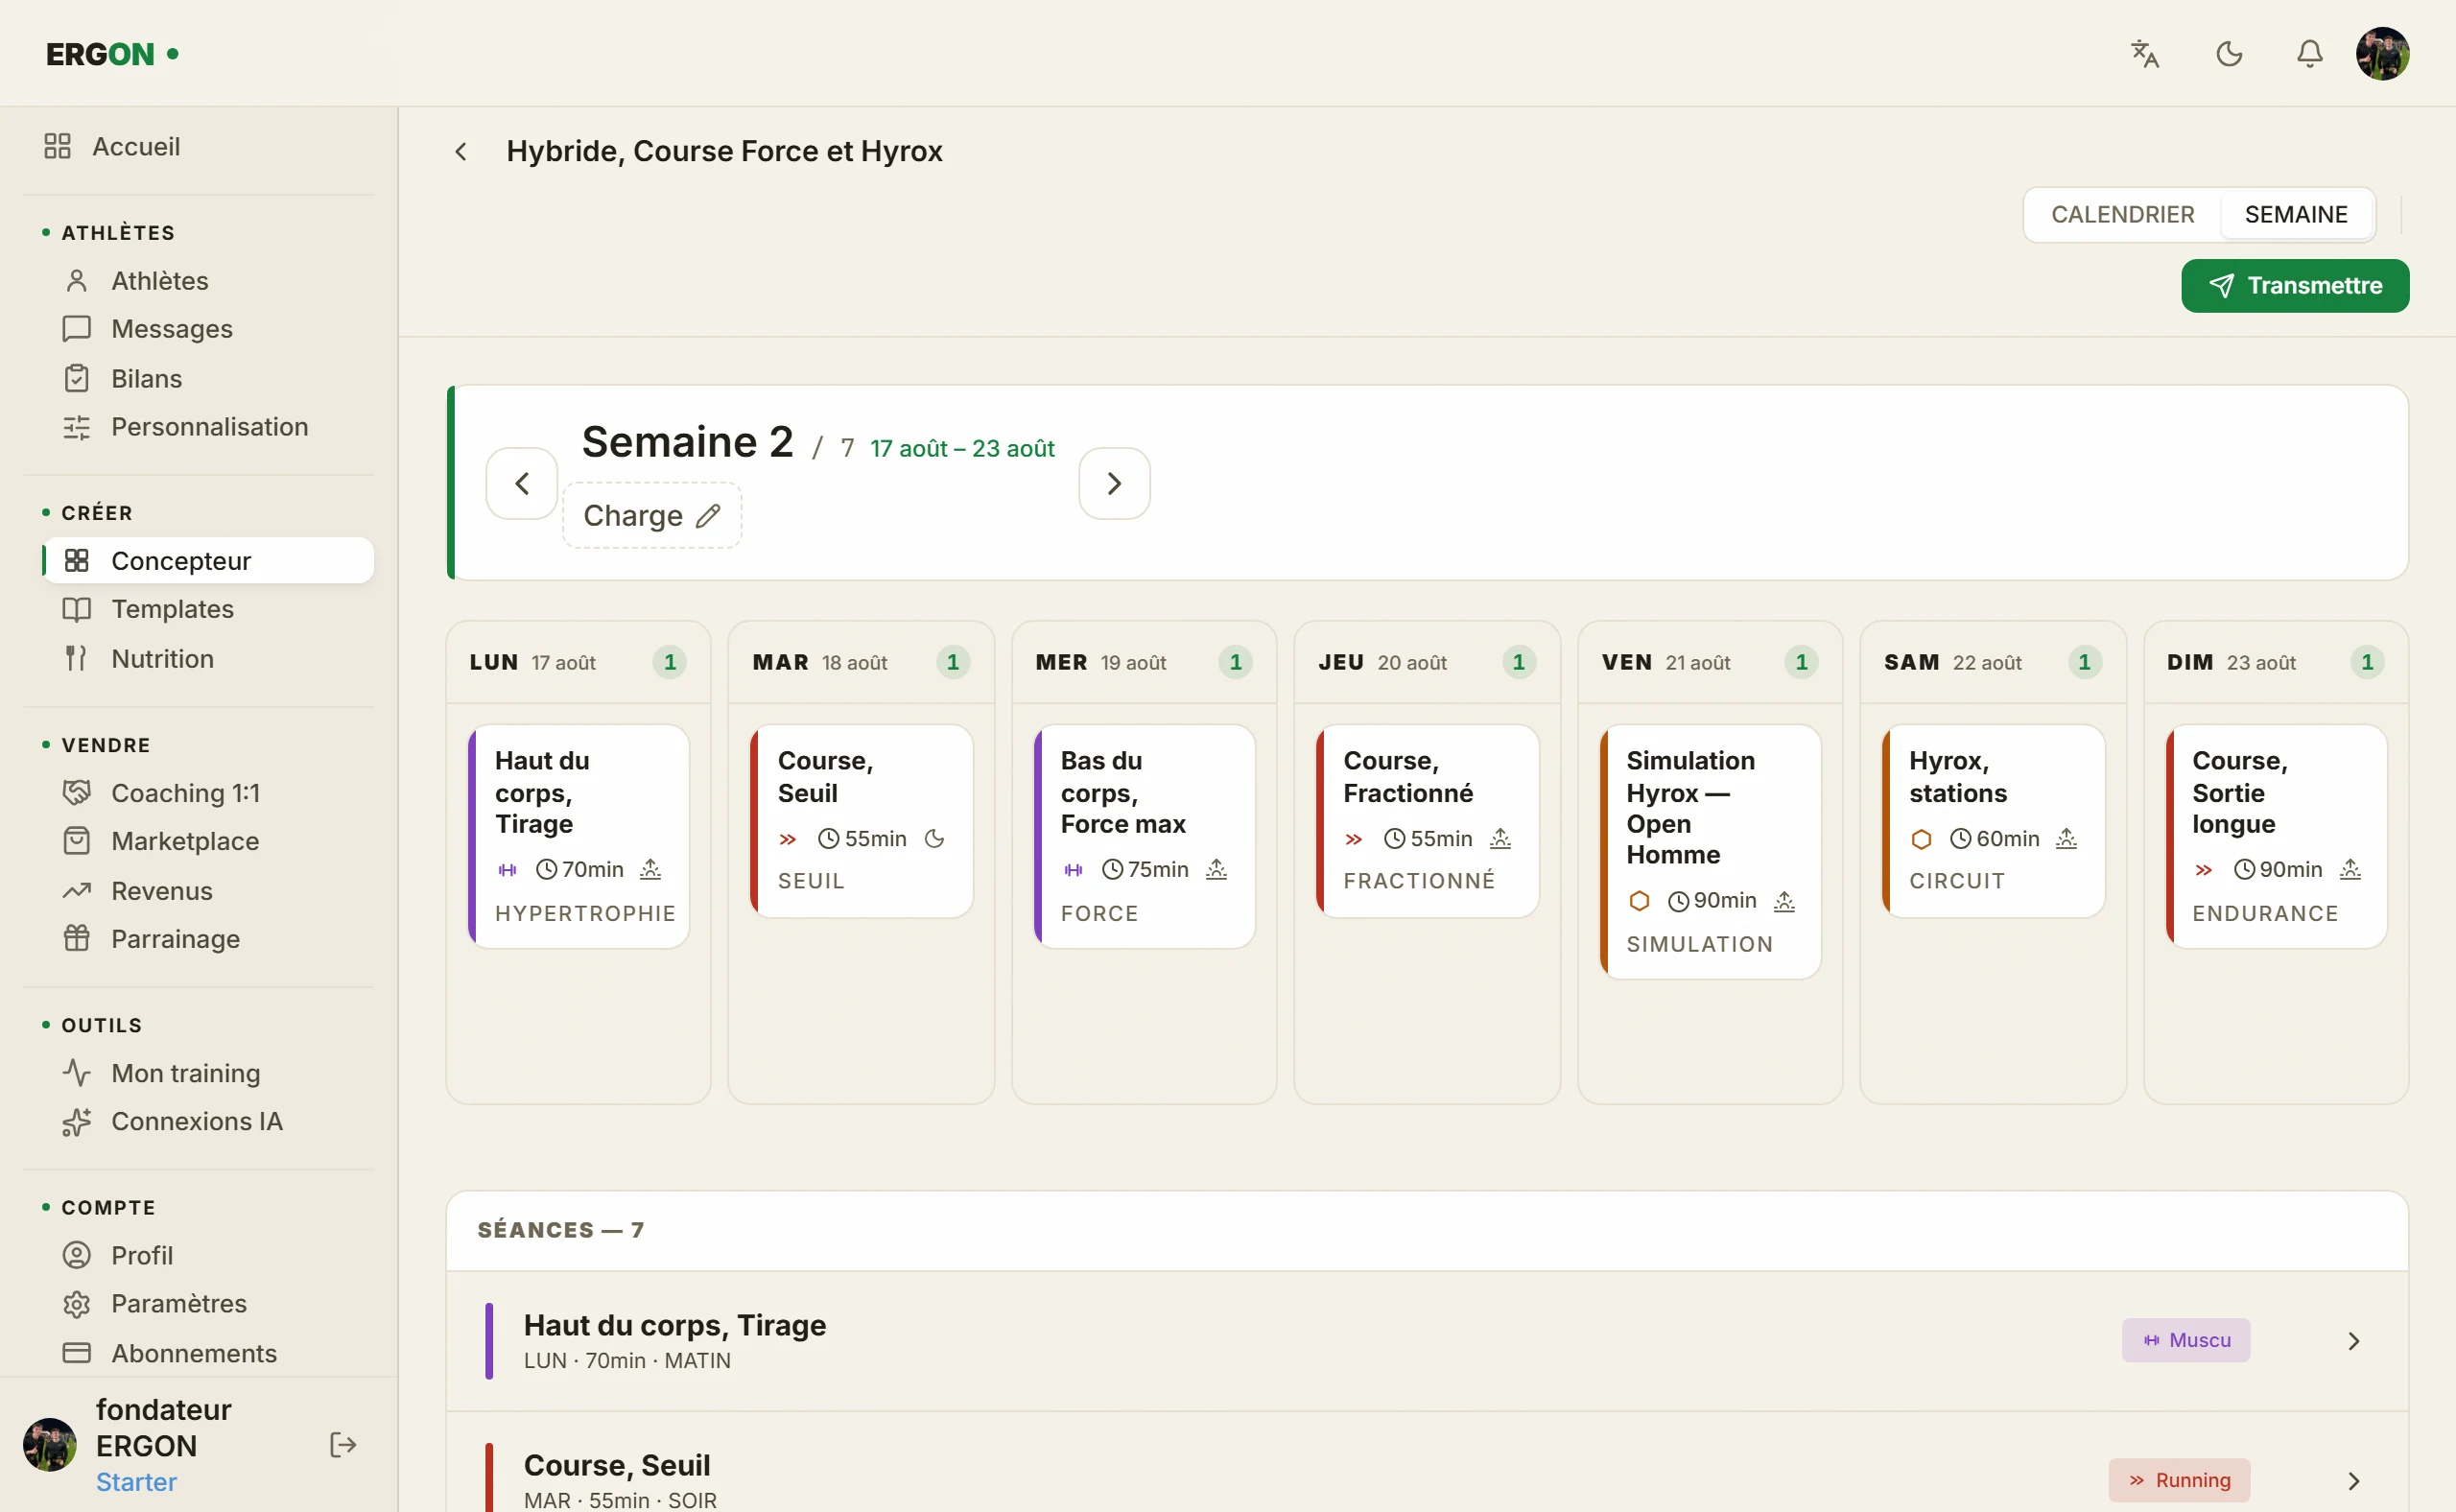Open the language translation icon

2145,54
